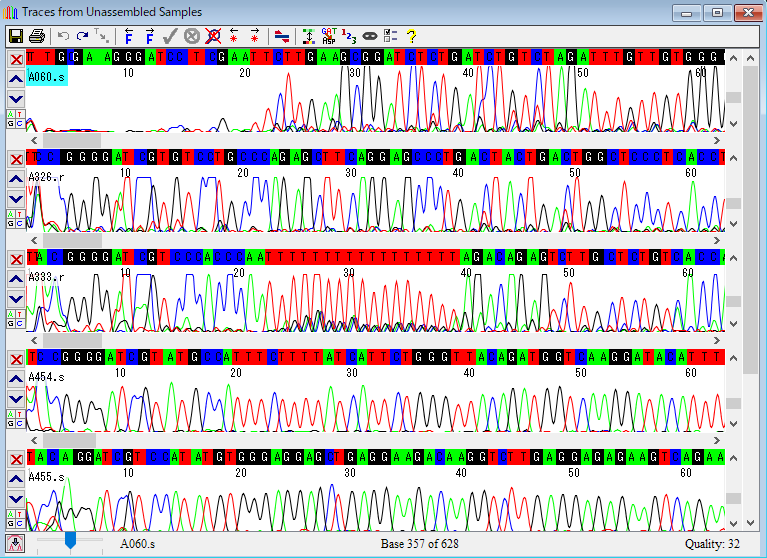Move trace A326.r down with chevron button

click(x=16, y=199)
